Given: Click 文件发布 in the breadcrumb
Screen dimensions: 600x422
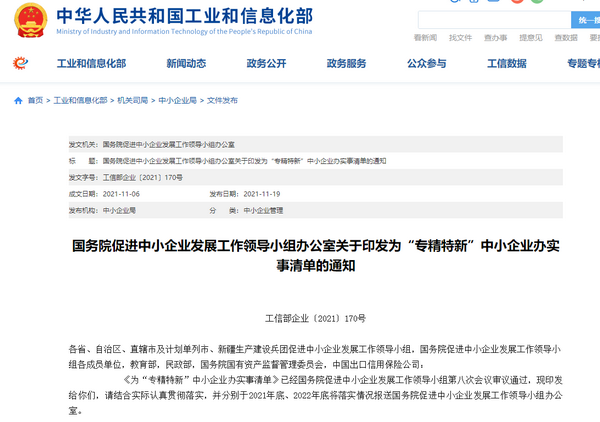Looking at the screenshot, I should pyautogui.click(x=222, y=101).
